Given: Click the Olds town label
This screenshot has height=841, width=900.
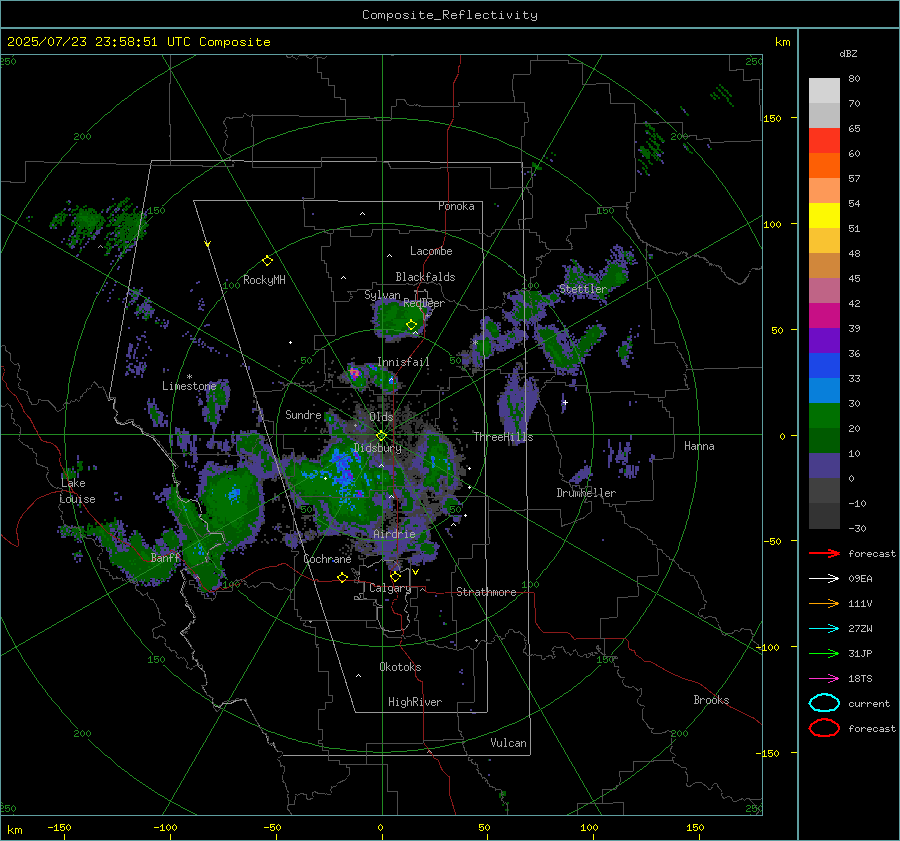Looking at the screenshot, I should coord(381,417).
